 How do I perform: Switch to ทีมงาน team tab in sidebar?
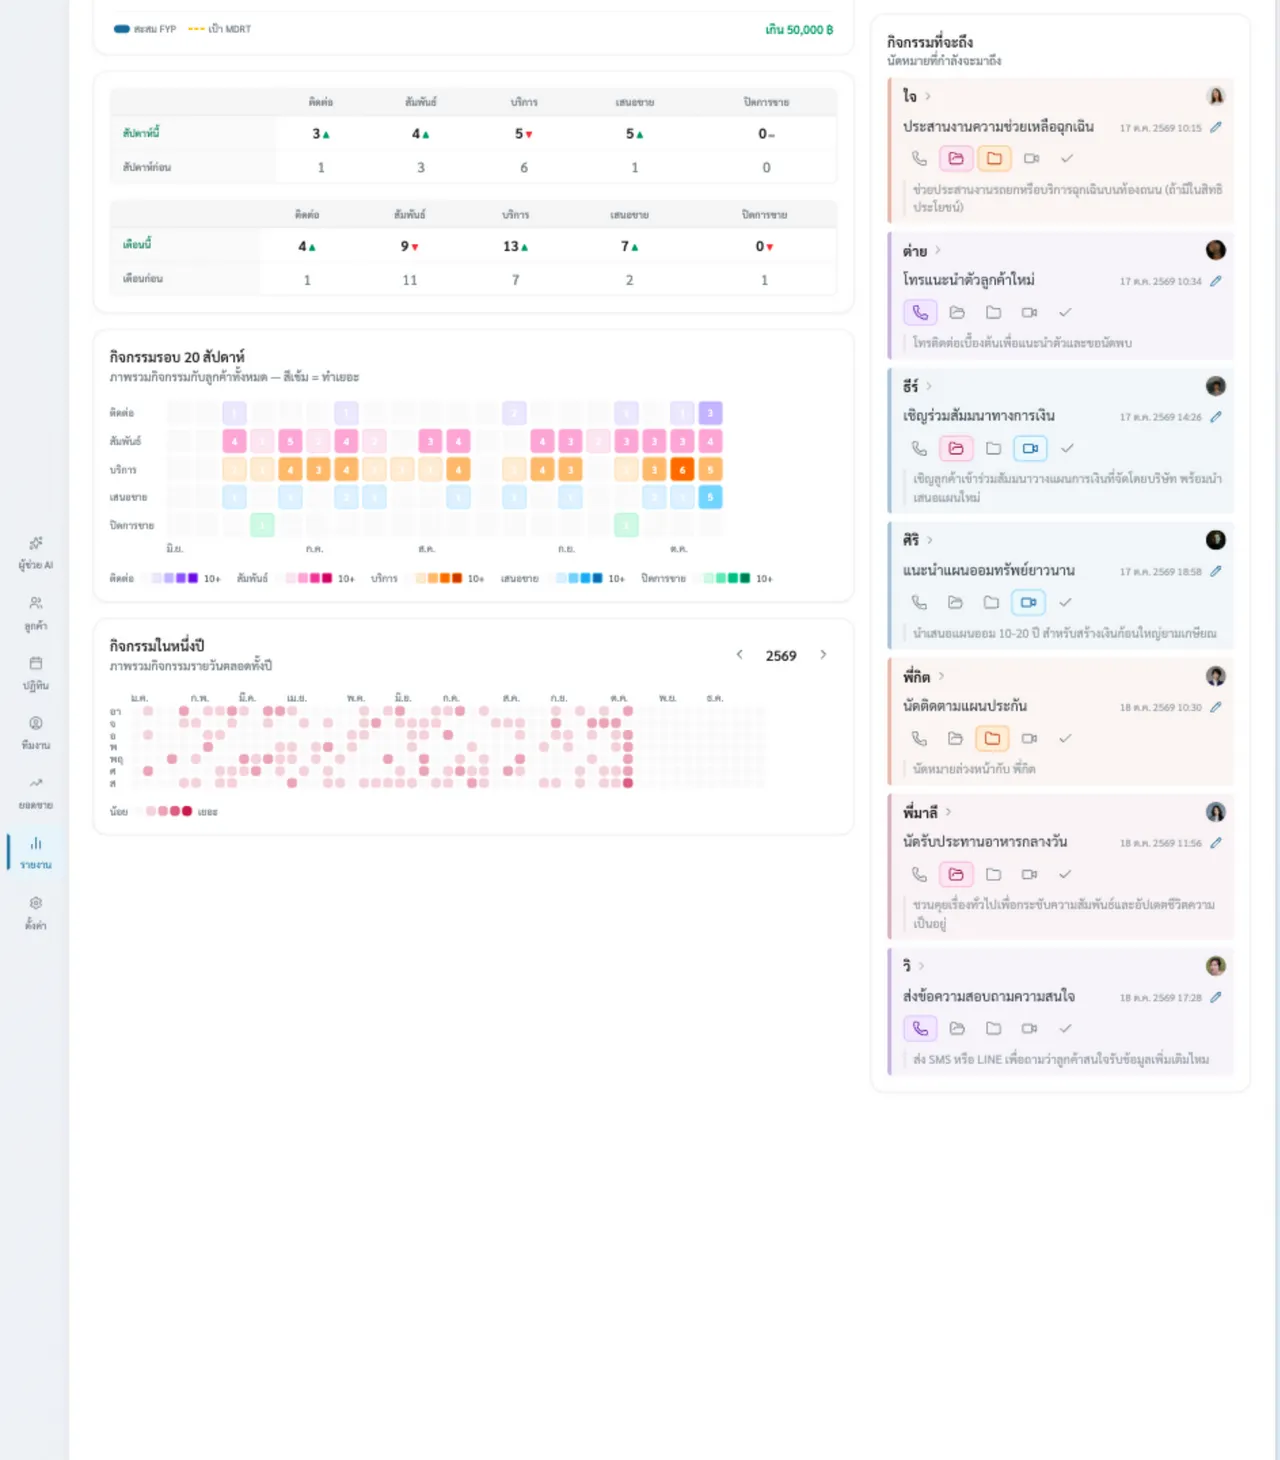(x=35, y=733)
